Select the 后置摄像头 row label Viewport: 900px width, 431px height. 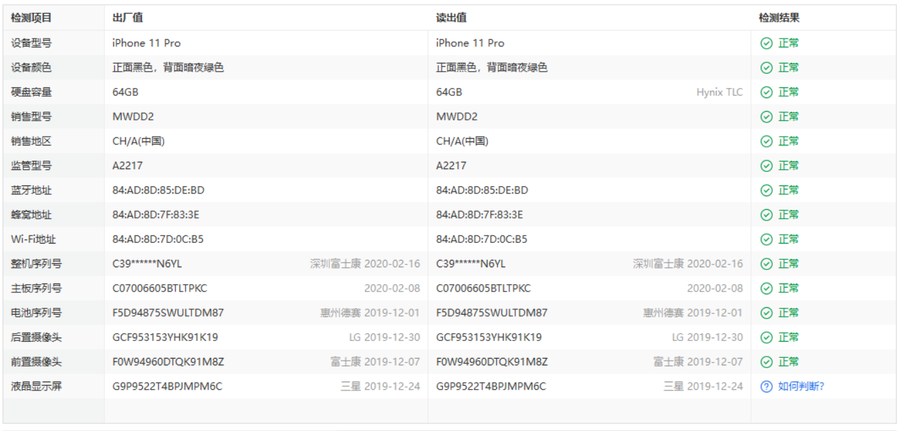pyautogui.click(x=36, y=337)
